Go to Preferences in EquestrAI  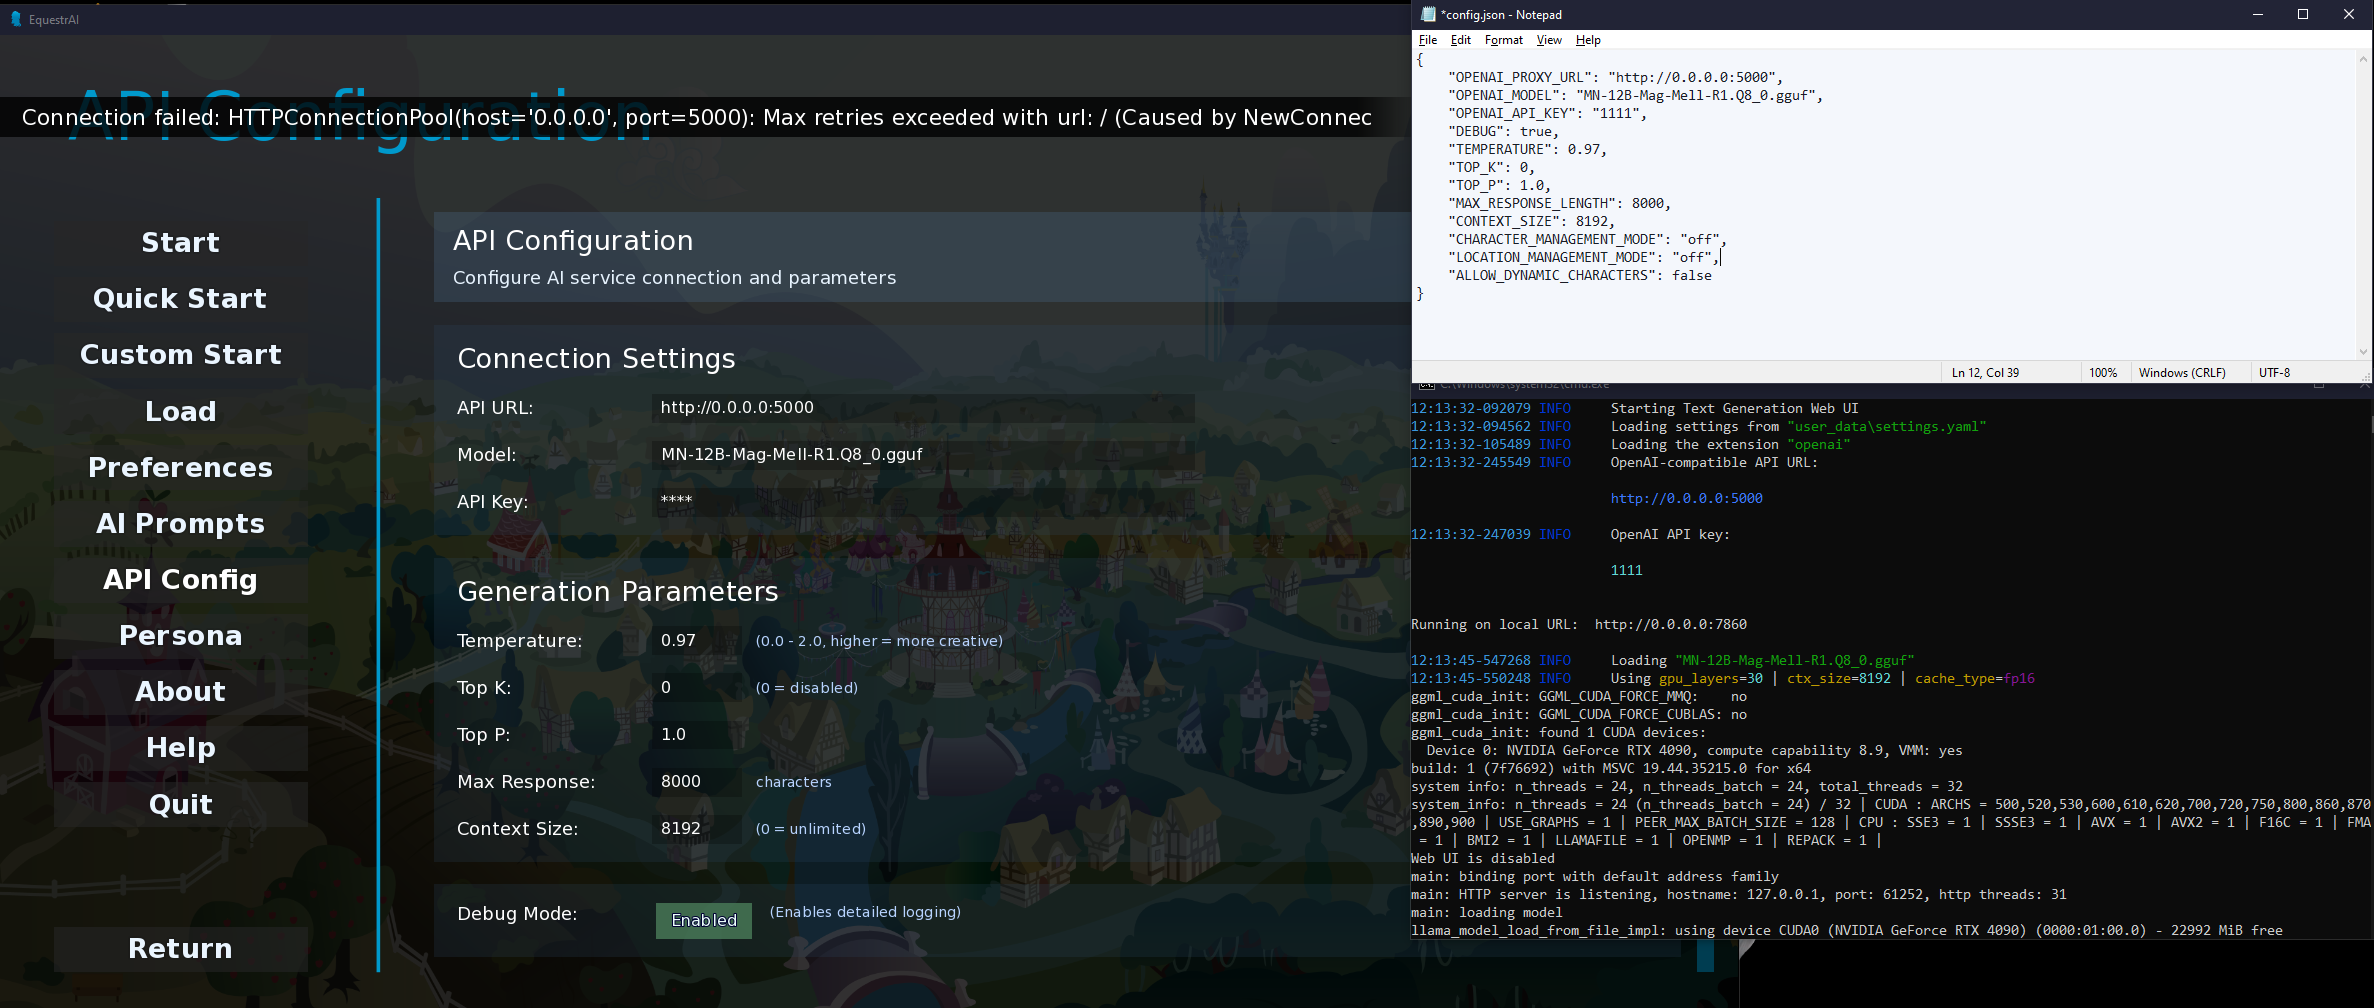(181, 468)
